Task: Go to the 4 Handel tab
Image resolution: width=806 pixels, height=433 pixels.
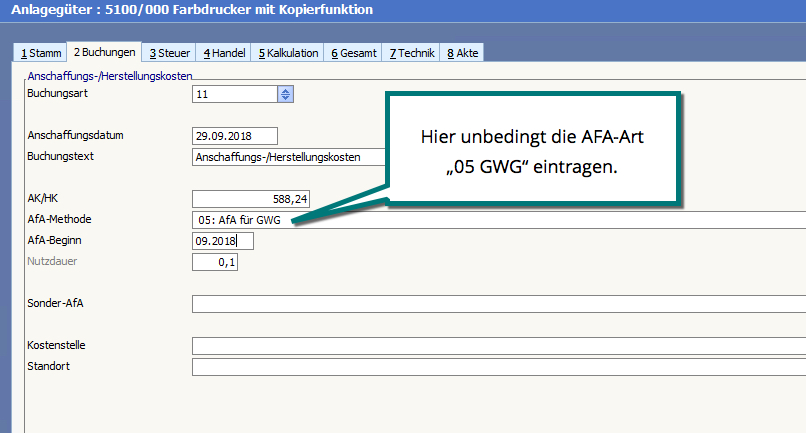Action: [x=224, y=53]
